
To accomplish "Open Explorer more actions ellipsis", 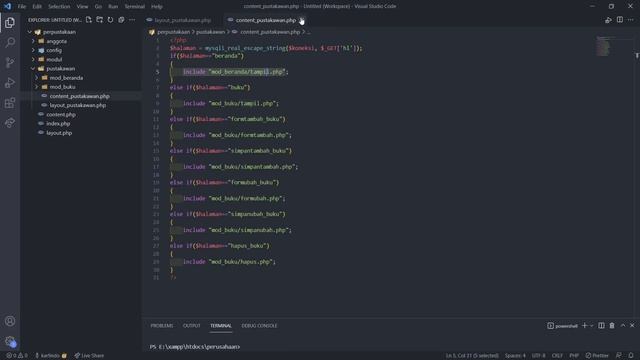I will point(132,20).
